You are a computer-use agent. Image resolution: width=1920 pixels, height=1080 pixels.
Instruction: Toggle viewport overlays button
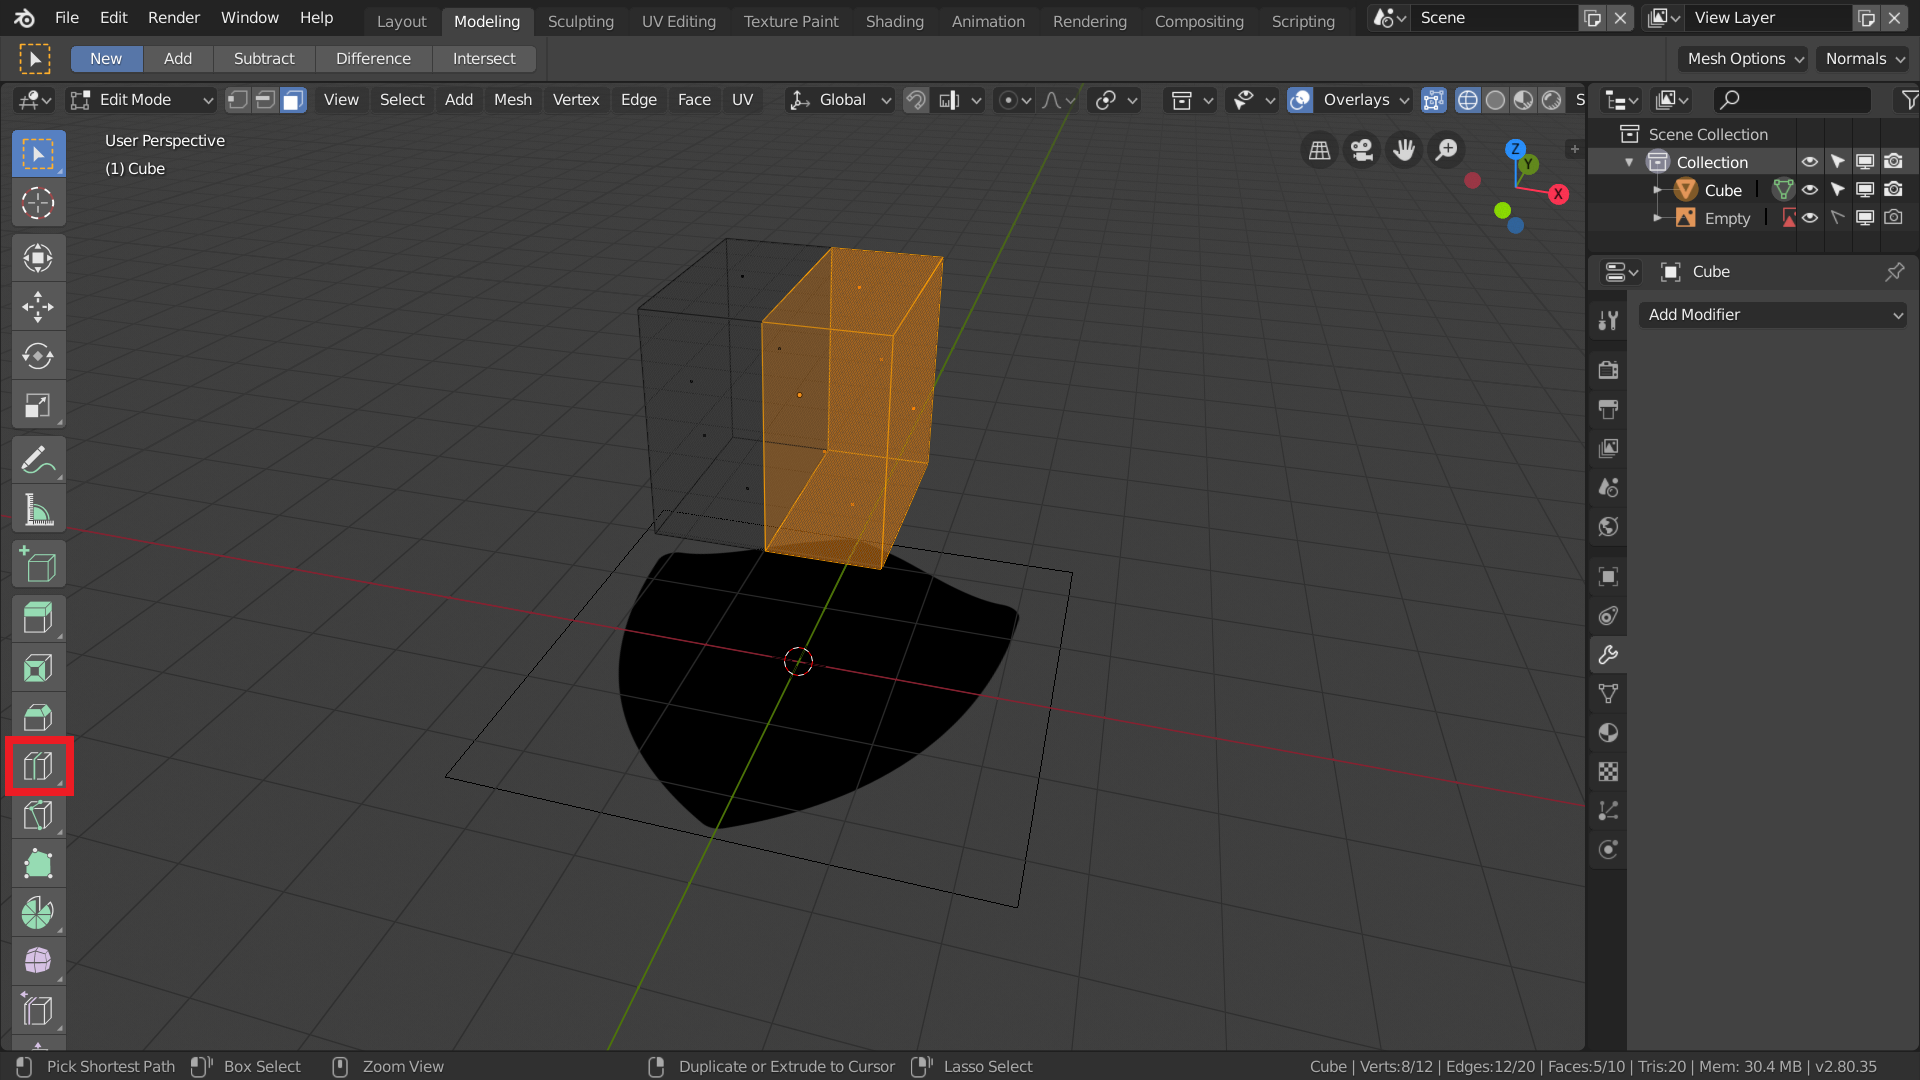tap(1300, 100)
